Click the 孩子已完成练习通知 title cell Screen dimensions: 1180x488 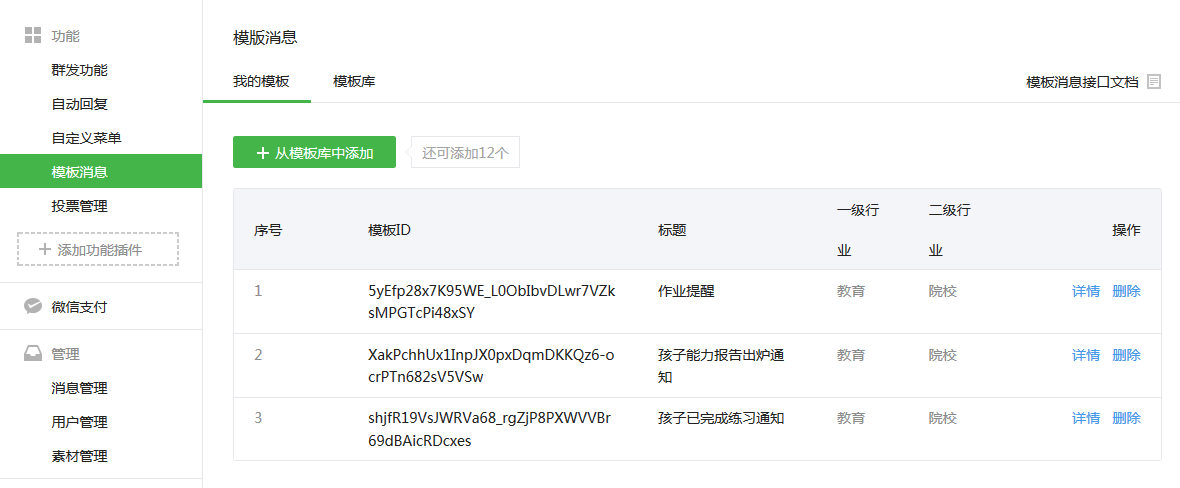721,418
